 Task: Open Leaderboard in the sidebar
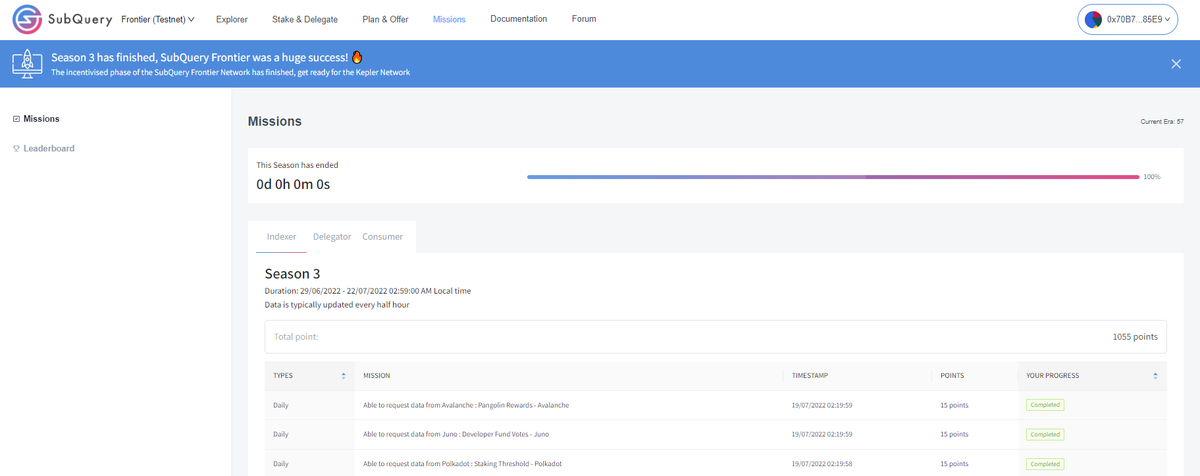click(x=49, y=148)
